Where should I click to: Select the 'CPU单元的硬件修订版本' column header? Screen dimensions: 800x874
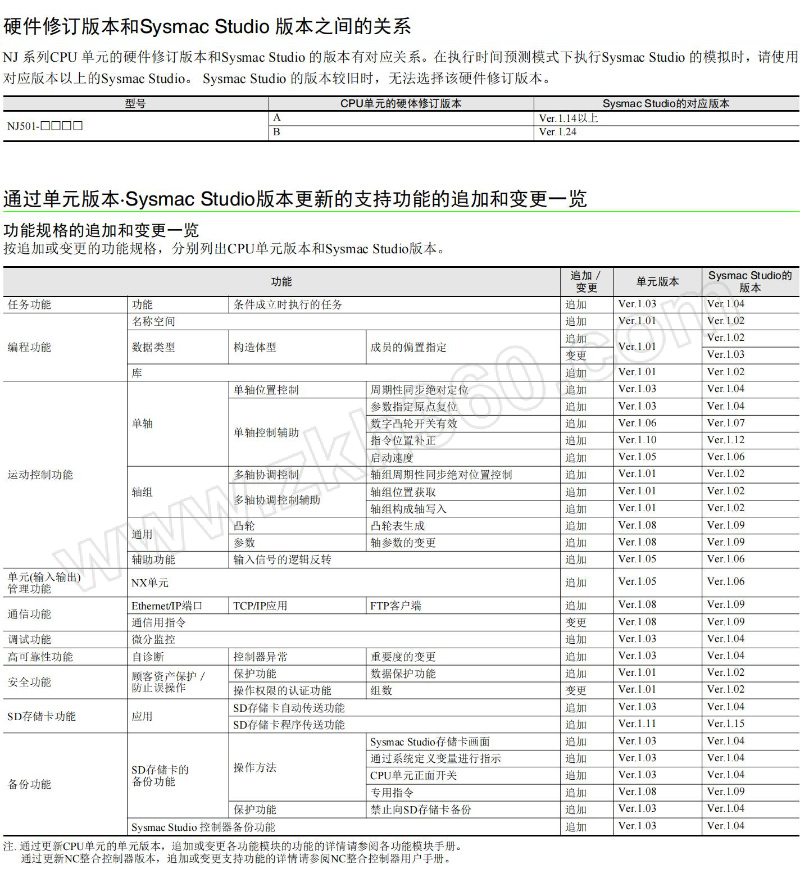(x=401, y=104)
